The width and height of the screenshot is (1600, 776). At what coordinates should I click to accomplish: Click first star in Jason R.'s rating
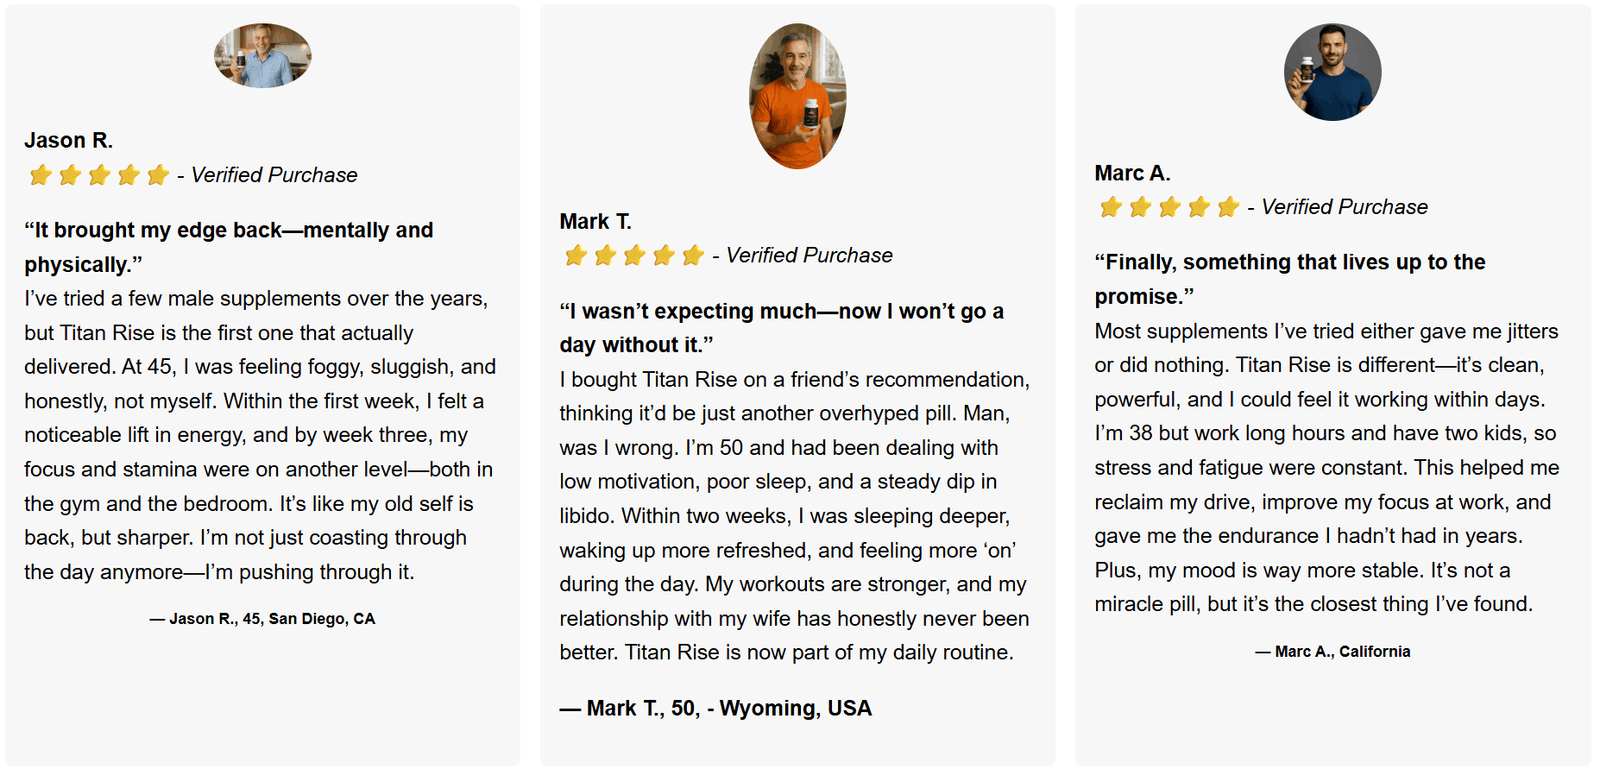40,176
